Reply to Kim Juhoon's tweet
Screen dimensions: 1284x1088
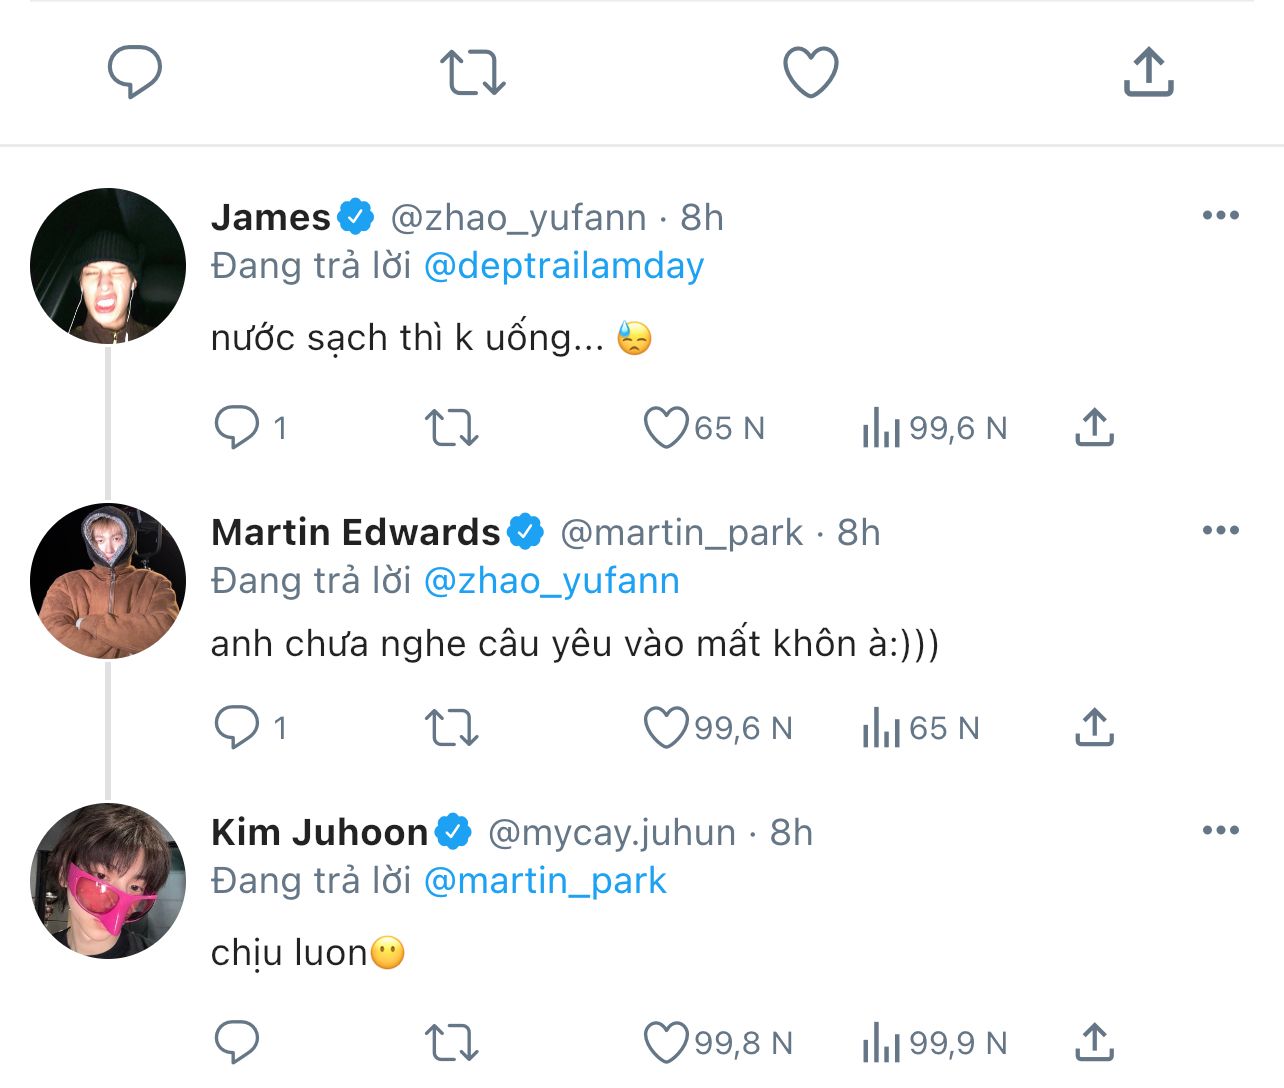tap(237, 1043)
